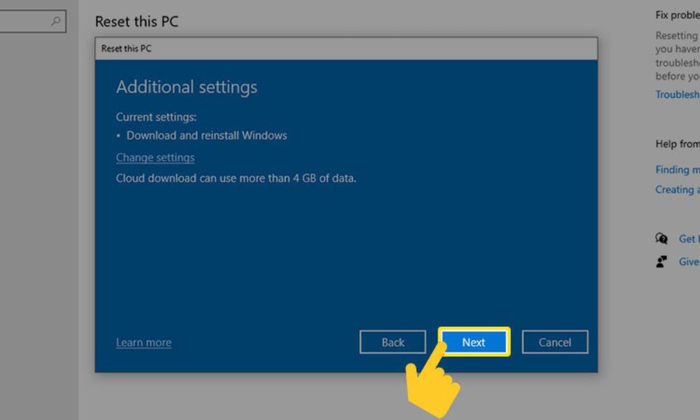Open the Get help link text
Image resolution: width=700 pixels, height=420 pixels.
coord(688,239)
